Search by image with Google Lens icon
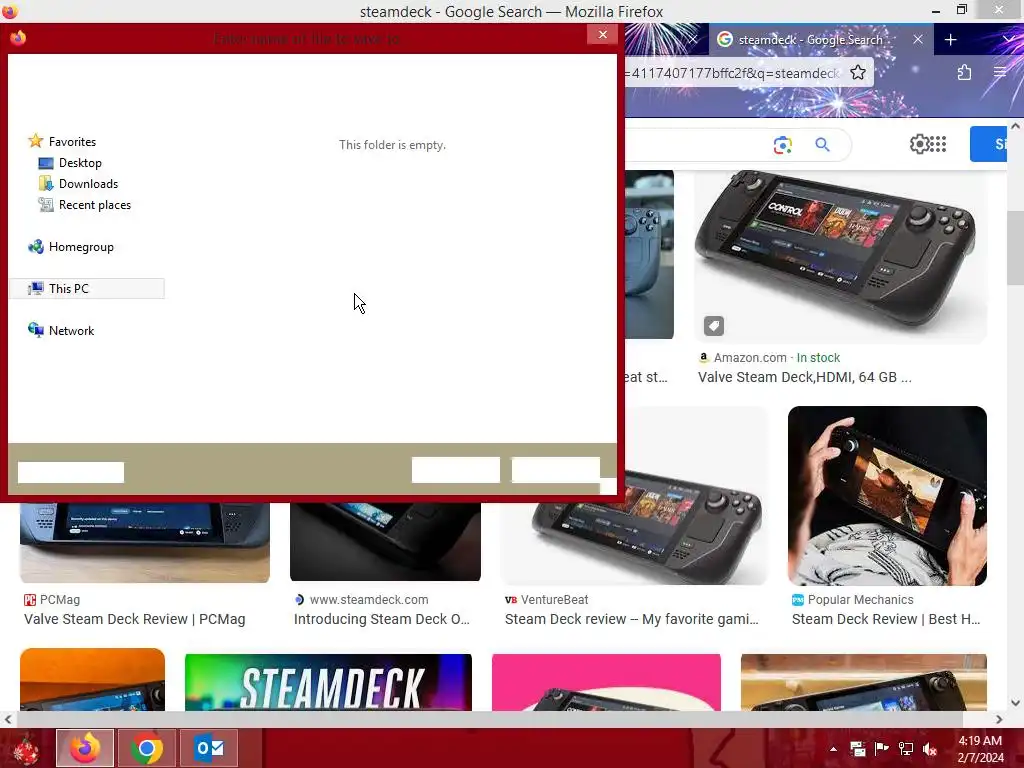The image size is (1024, 768). click(x=782, y=144)
